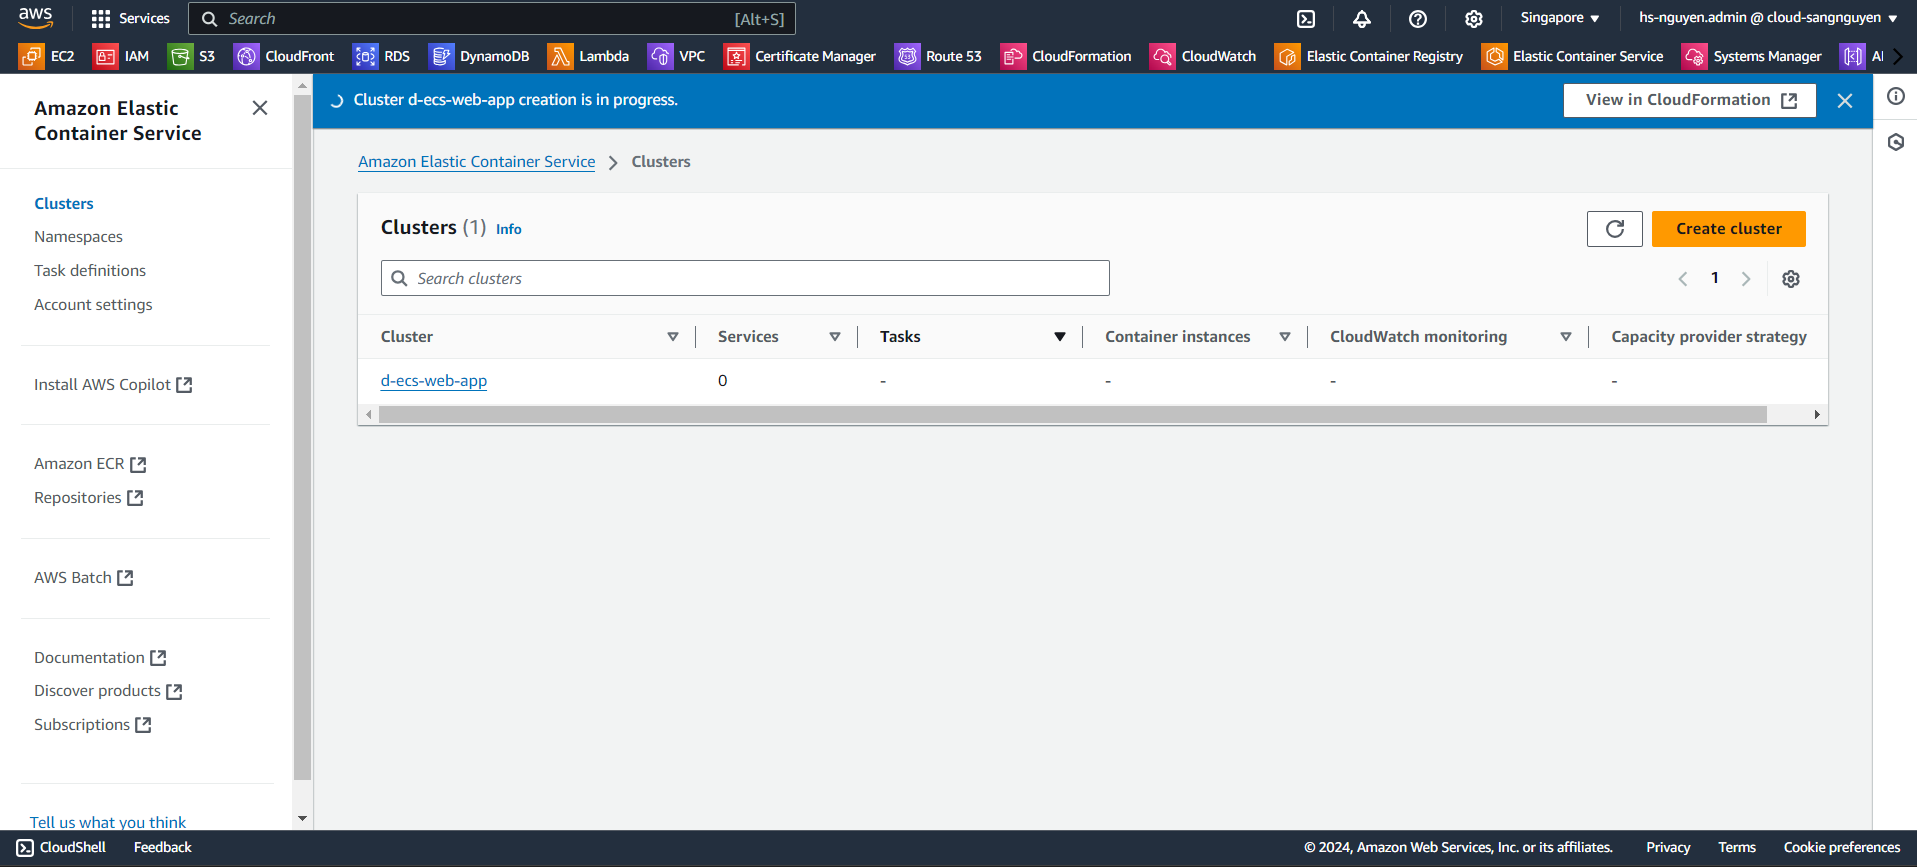This screenshot has height=867, width=1917.
Task: Open the DynamoDB shortcut in favorites bar
Action: pos(479,57)
